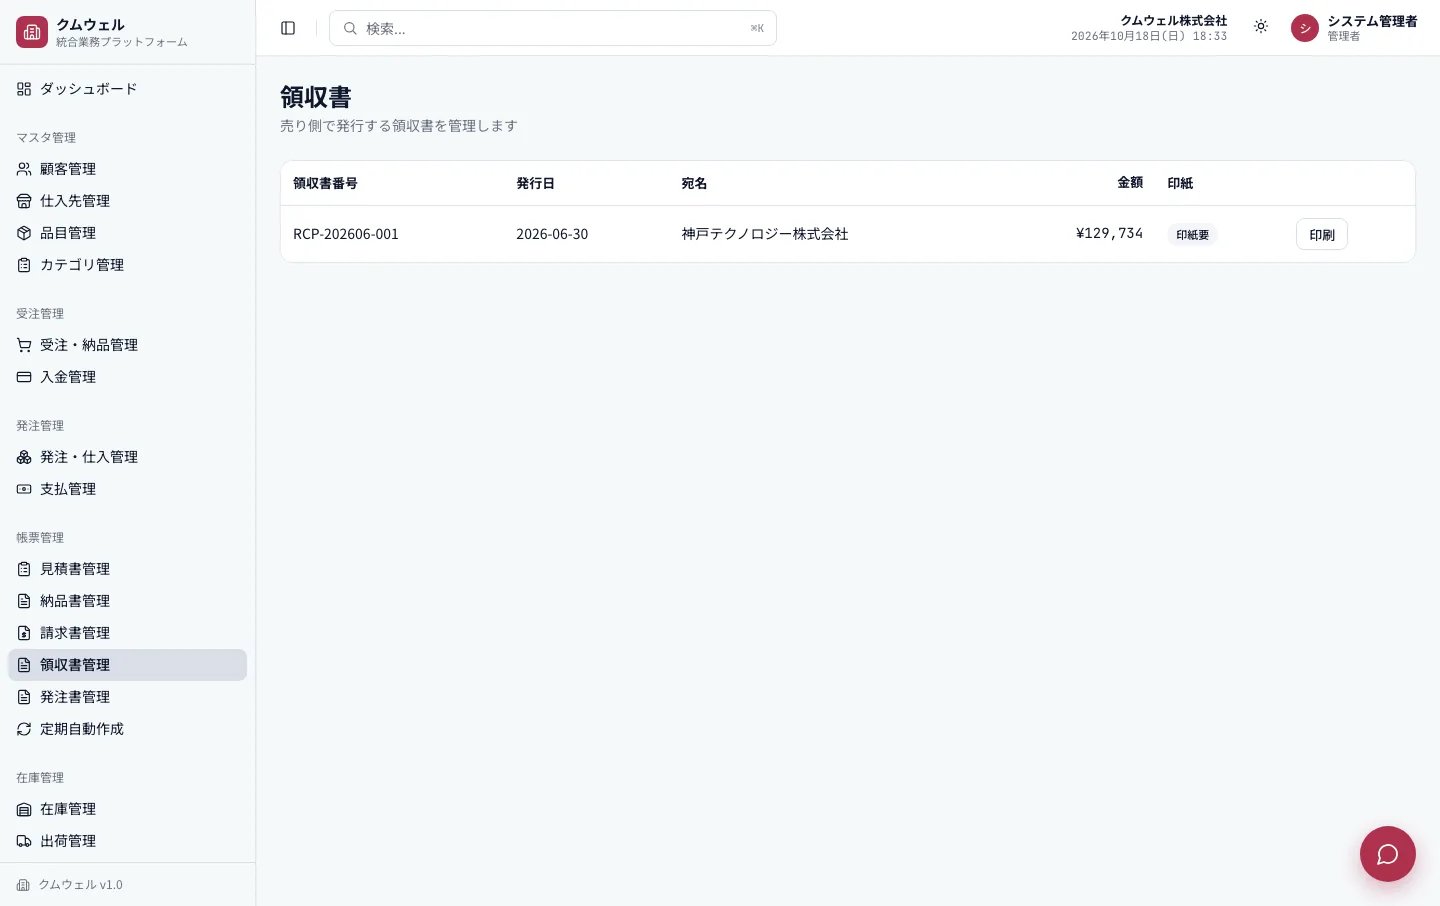Viewport: 1440px width, 906px height.
Task: Click the amount ¥129,734
Action: point(1109,233)
